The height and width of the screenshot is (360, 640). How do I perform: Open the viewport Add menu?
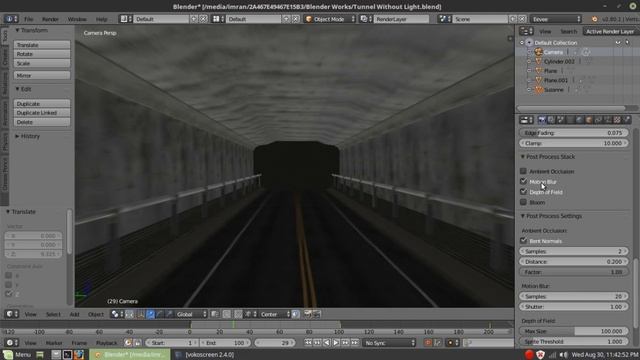click(74, 314)
